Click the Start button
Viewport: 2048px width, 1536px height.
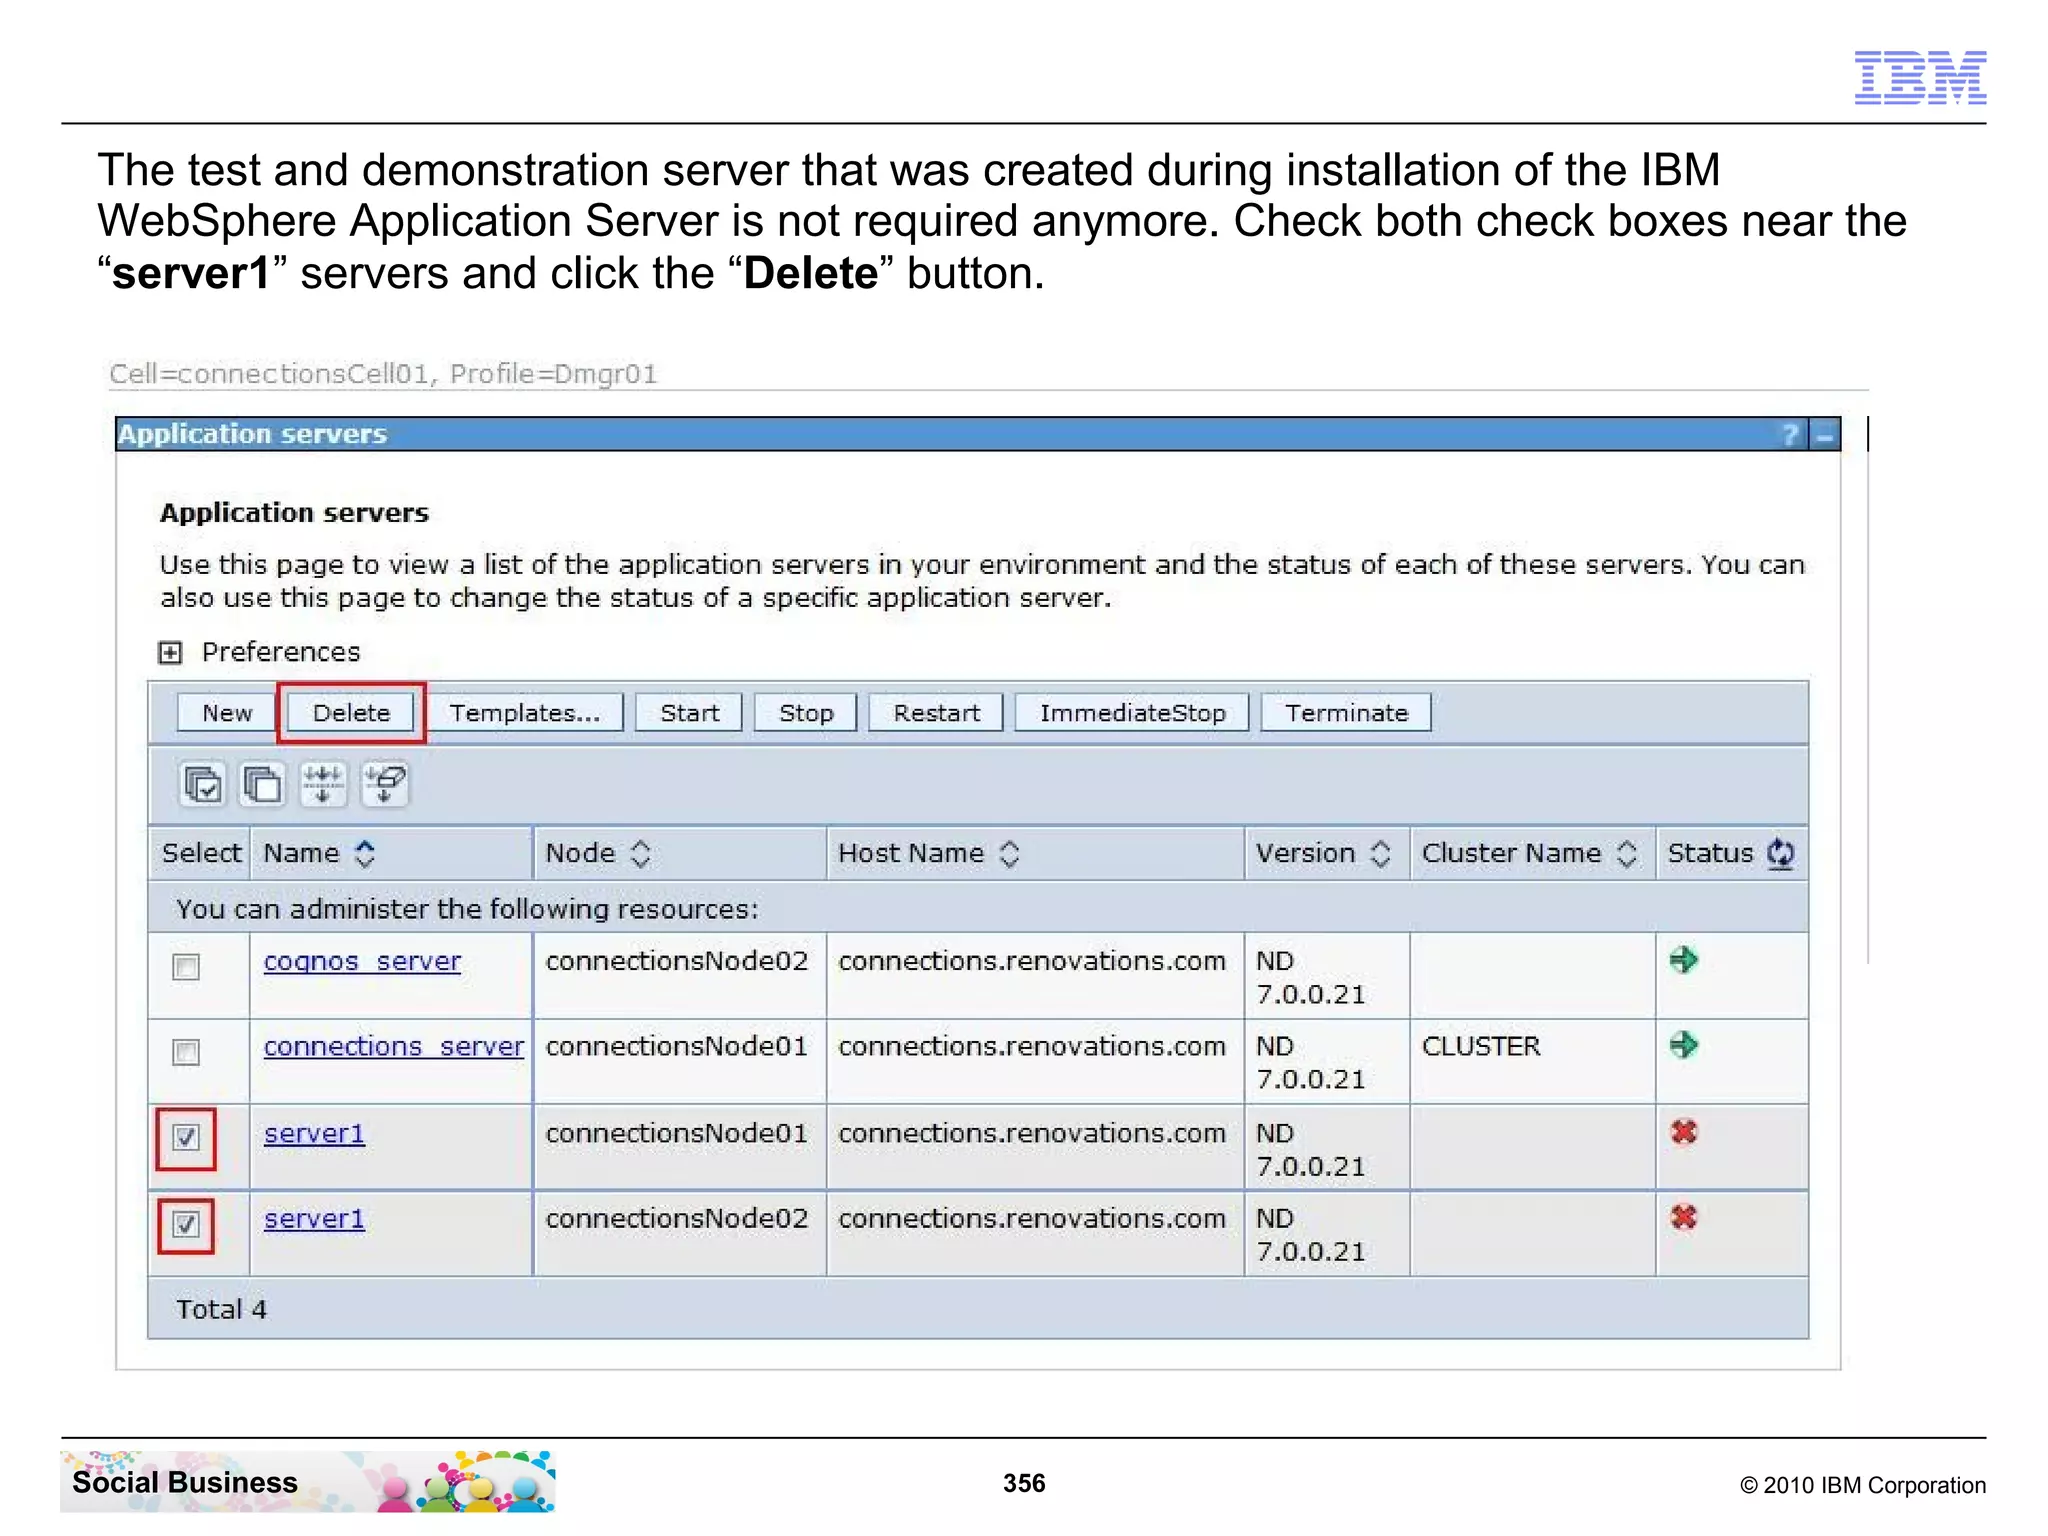pyautogui.click(x=689, y=713)
